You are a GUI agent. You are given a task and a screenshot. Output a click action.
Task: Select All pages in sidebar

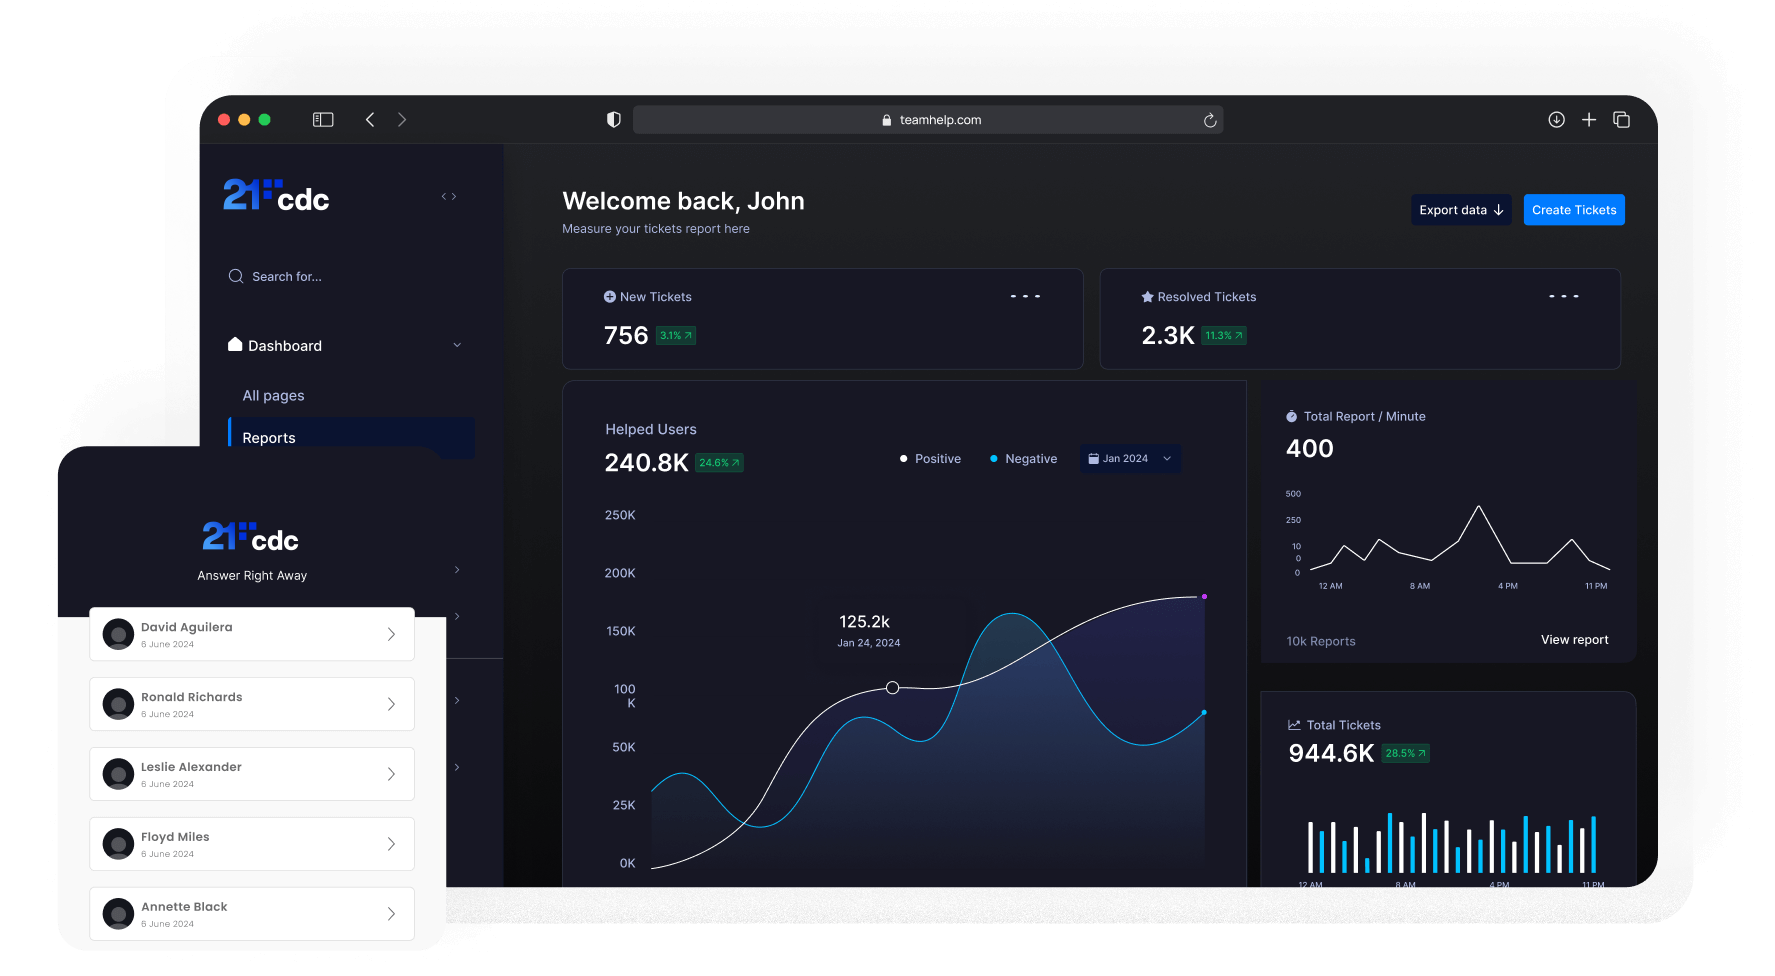(x=274, y=396)
